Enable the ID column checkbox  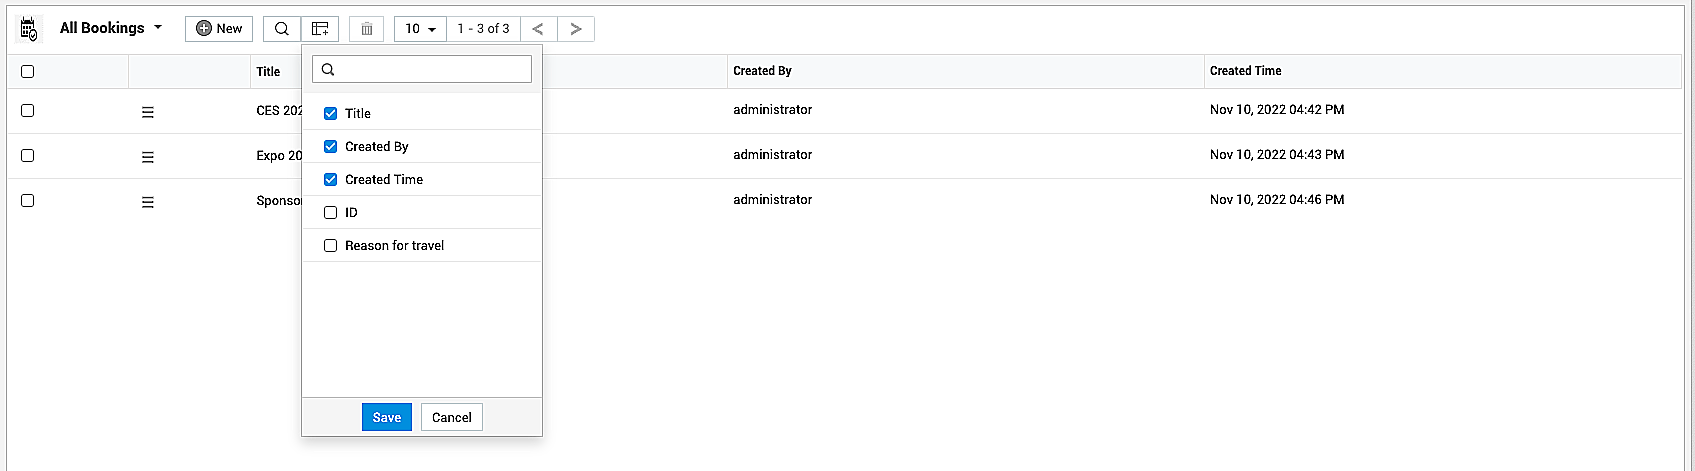pos(331,213)
